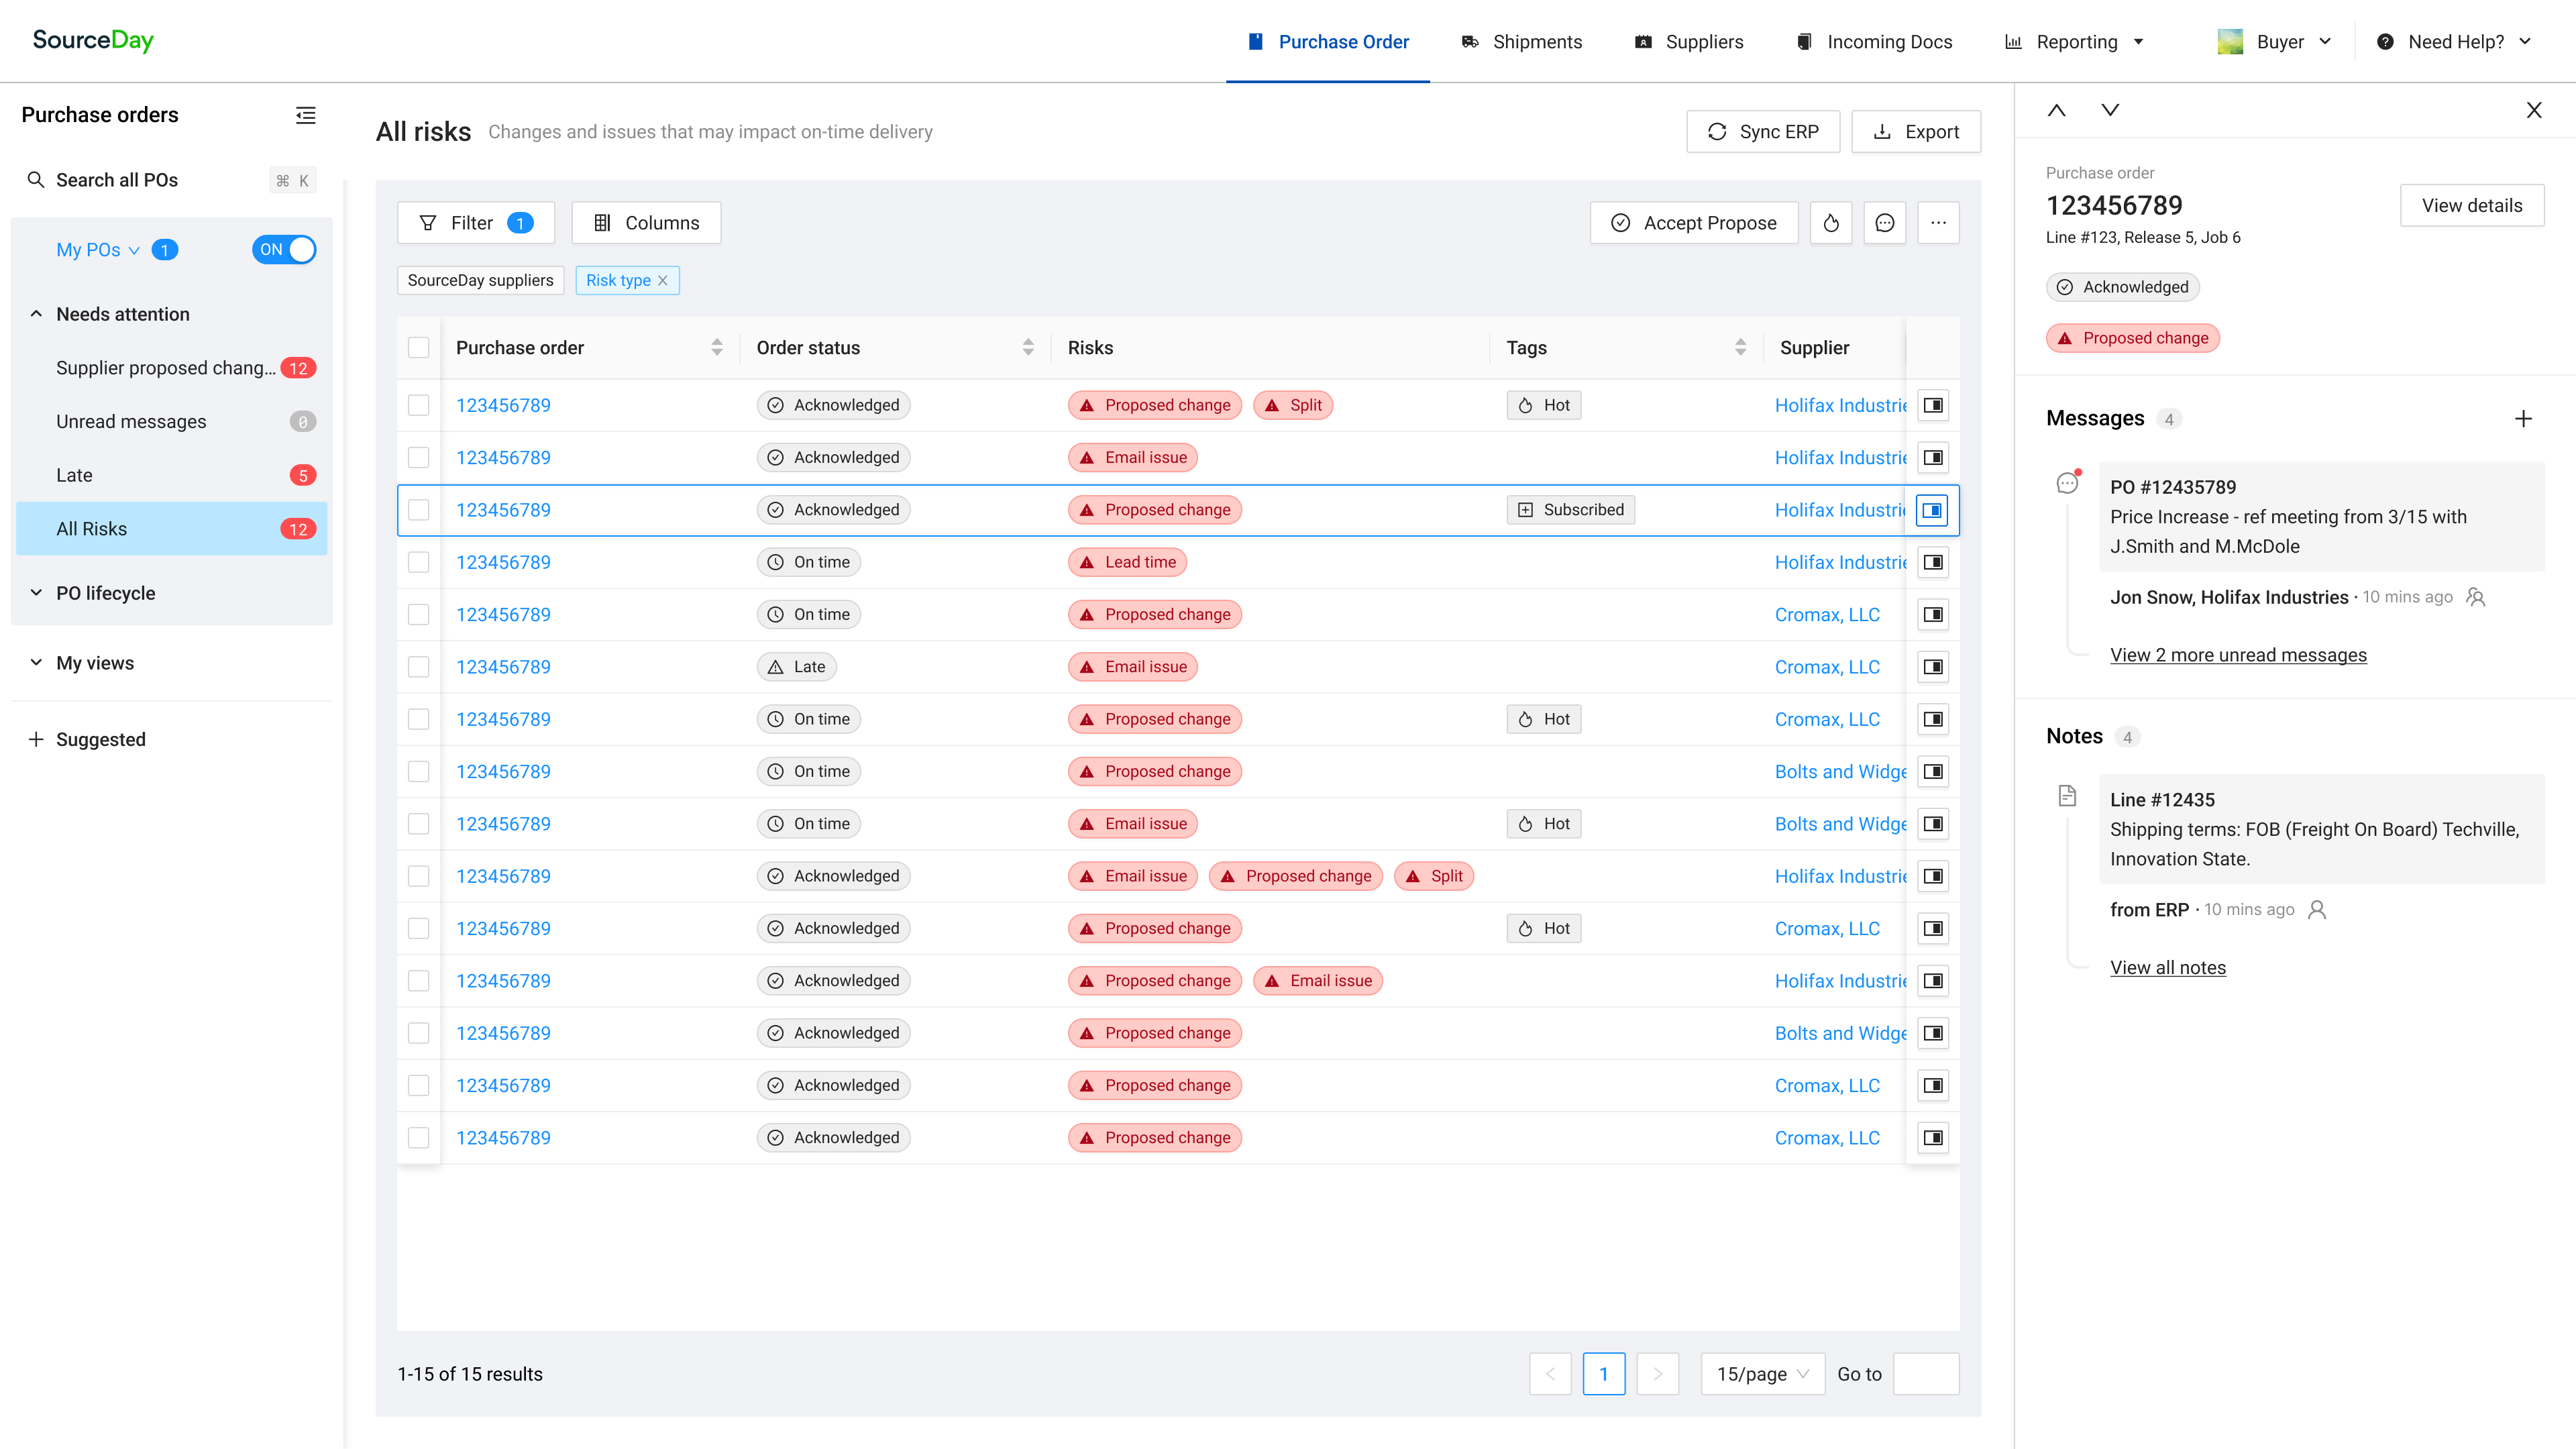Open Late in Needs attention list

[x=75, y=475]
